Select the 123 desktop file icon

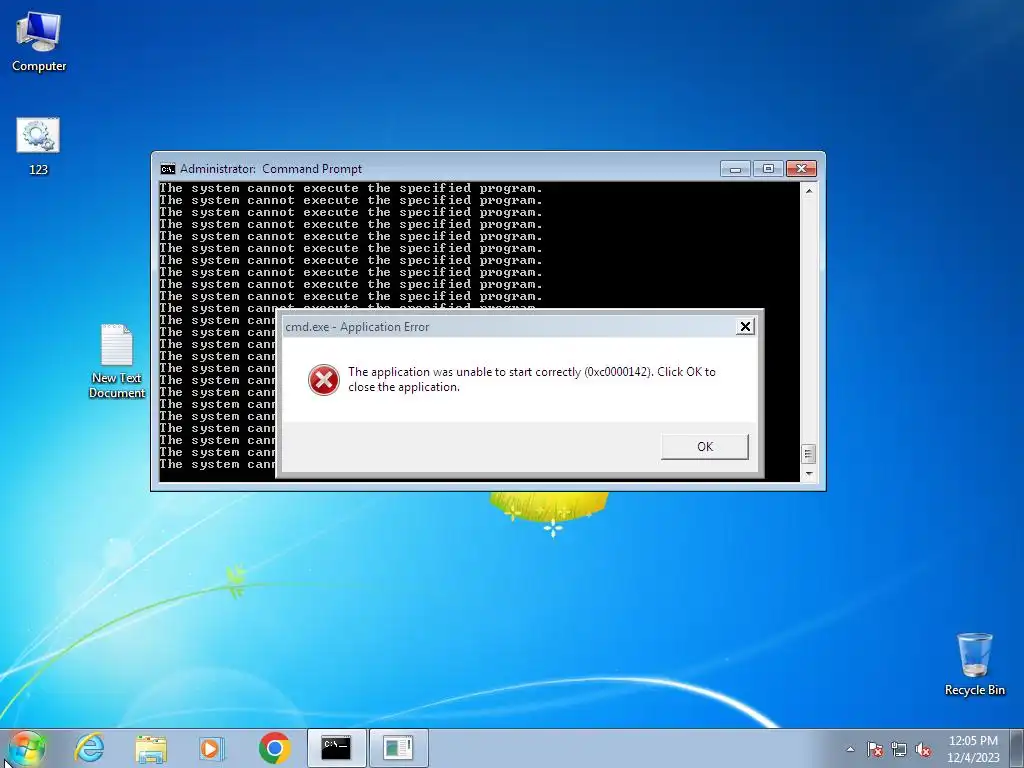39,146
